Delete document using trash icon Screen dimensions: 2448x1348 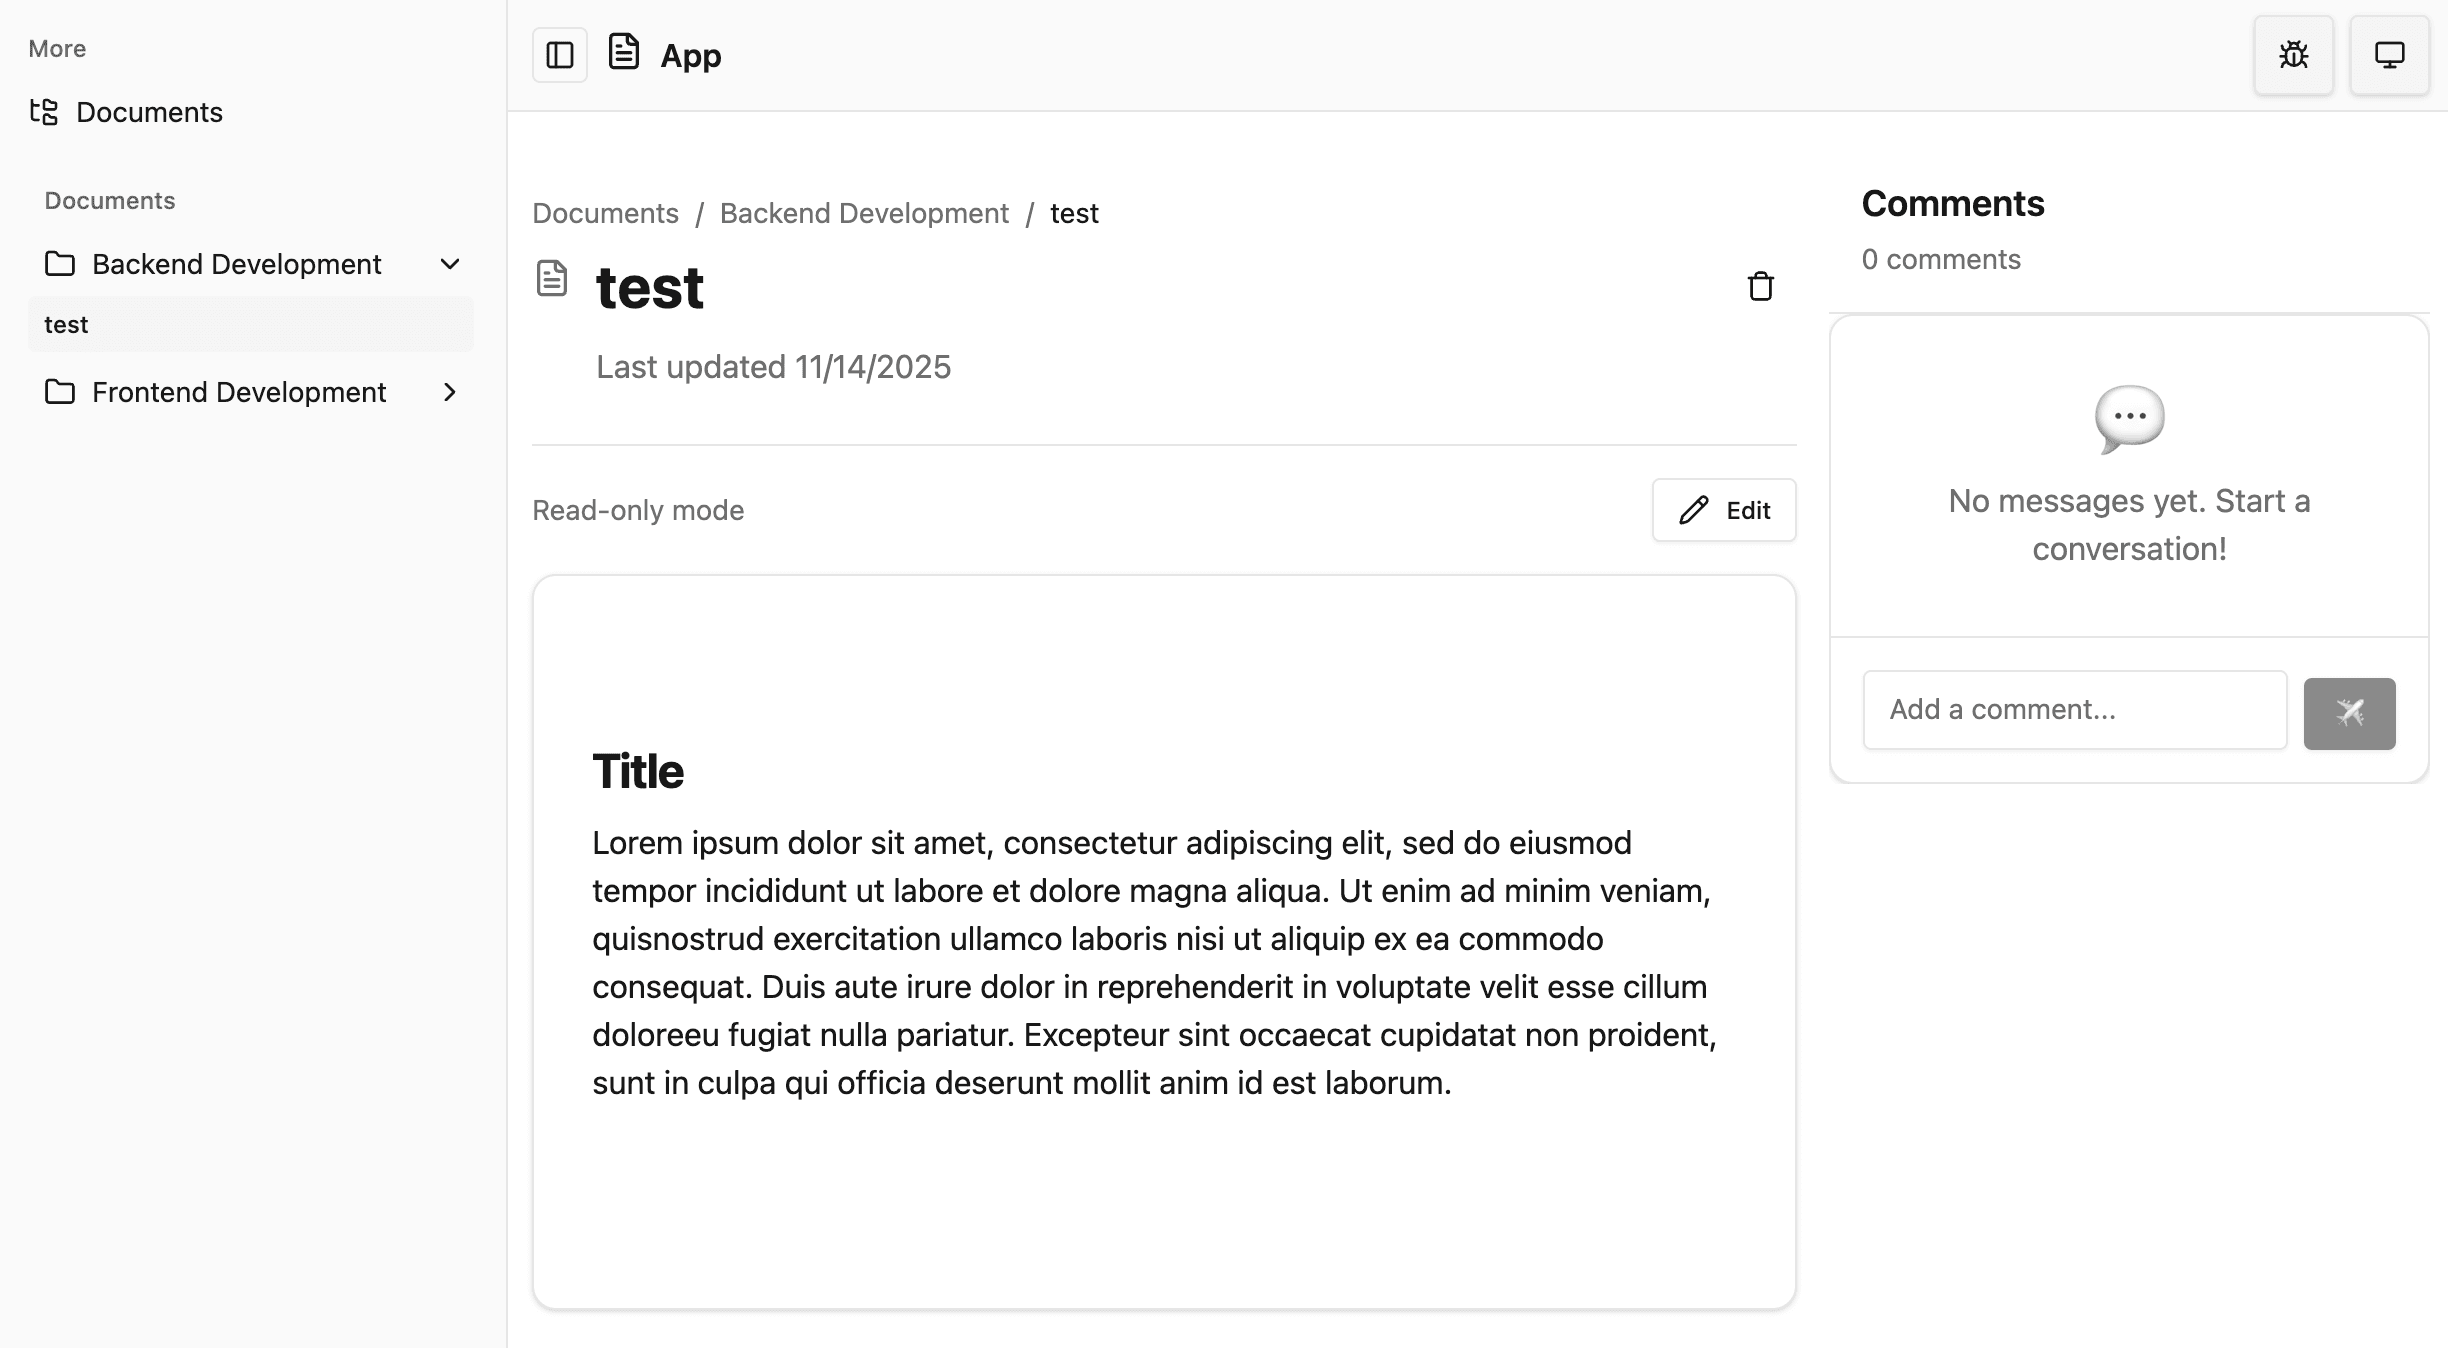point(1760,287)
